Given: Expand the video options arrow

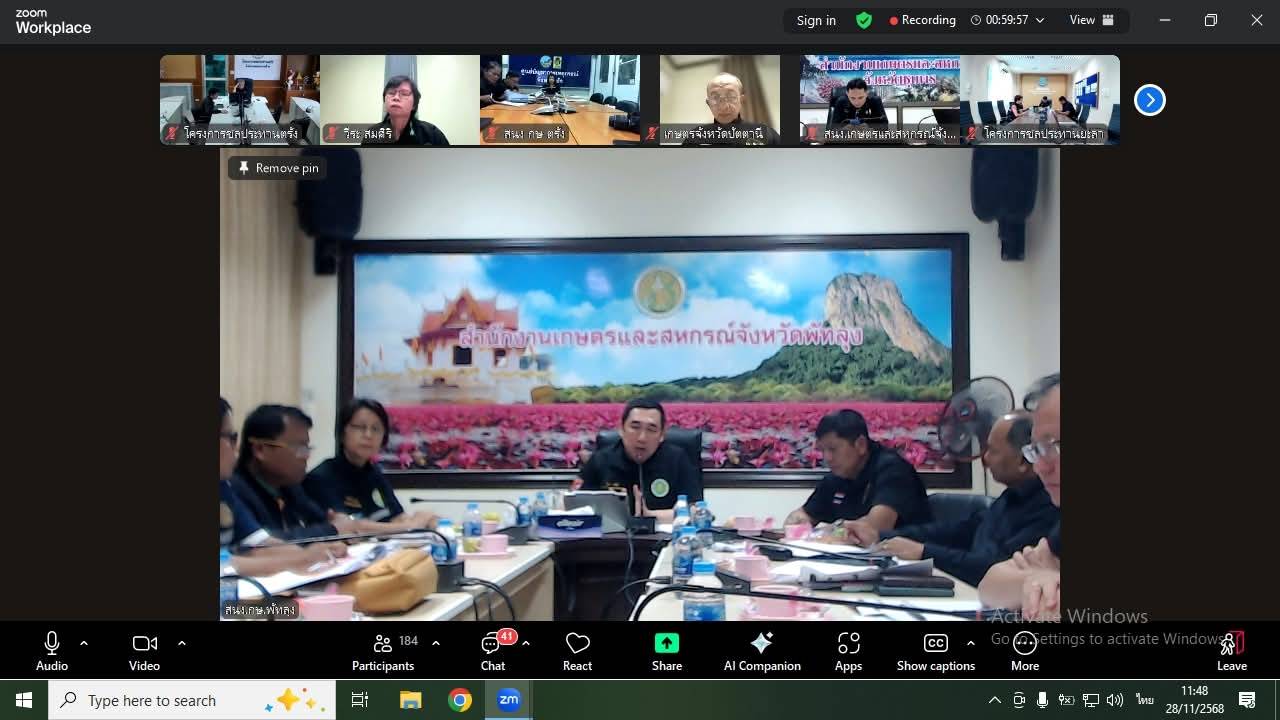Looking at the screenshot, I should (x=181, y=643).
